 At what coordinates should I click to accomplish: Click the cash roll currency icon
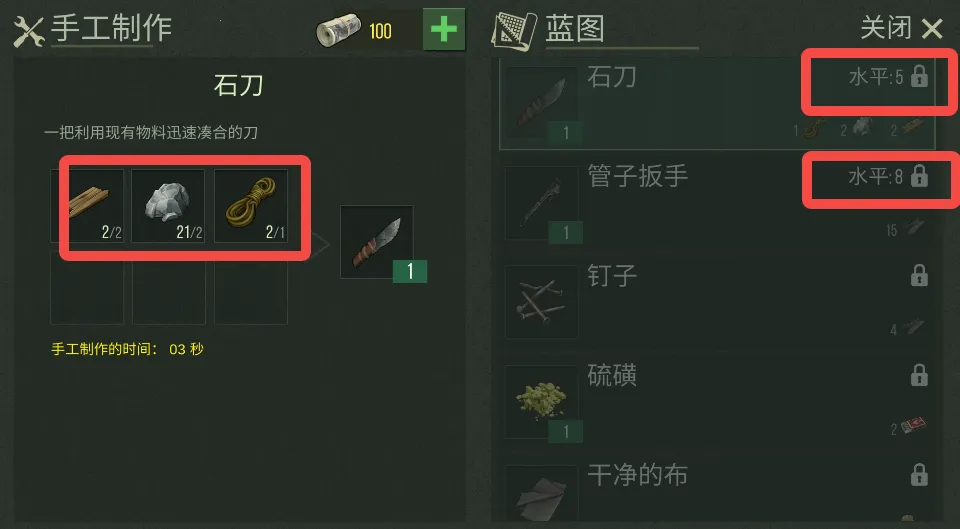pos(339,31)
